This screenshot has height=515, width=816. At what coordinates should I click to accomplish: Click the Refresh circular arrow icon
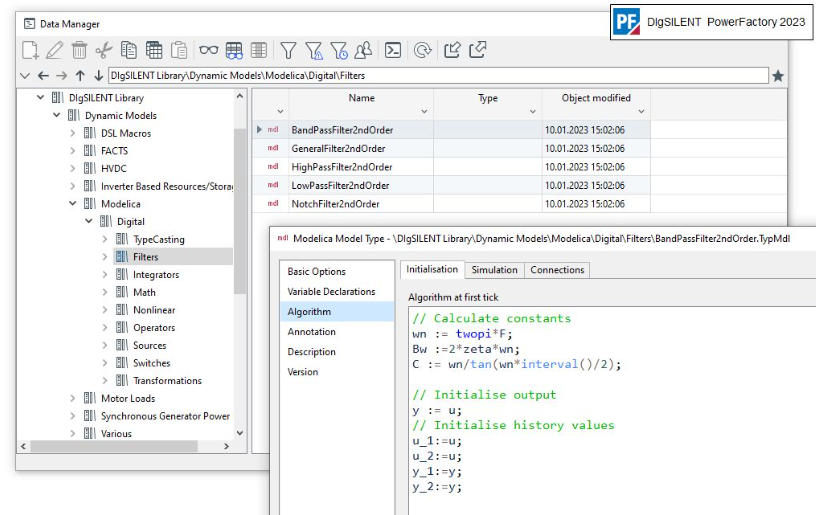point(423,50)
